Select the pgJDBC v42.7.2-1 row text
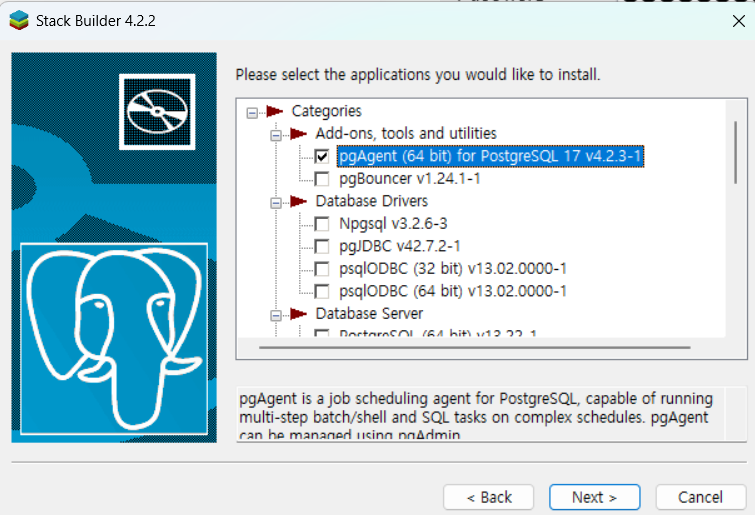The width and height of the screenshot is (755, 515). pyautogui.click(x=400, y=246)
